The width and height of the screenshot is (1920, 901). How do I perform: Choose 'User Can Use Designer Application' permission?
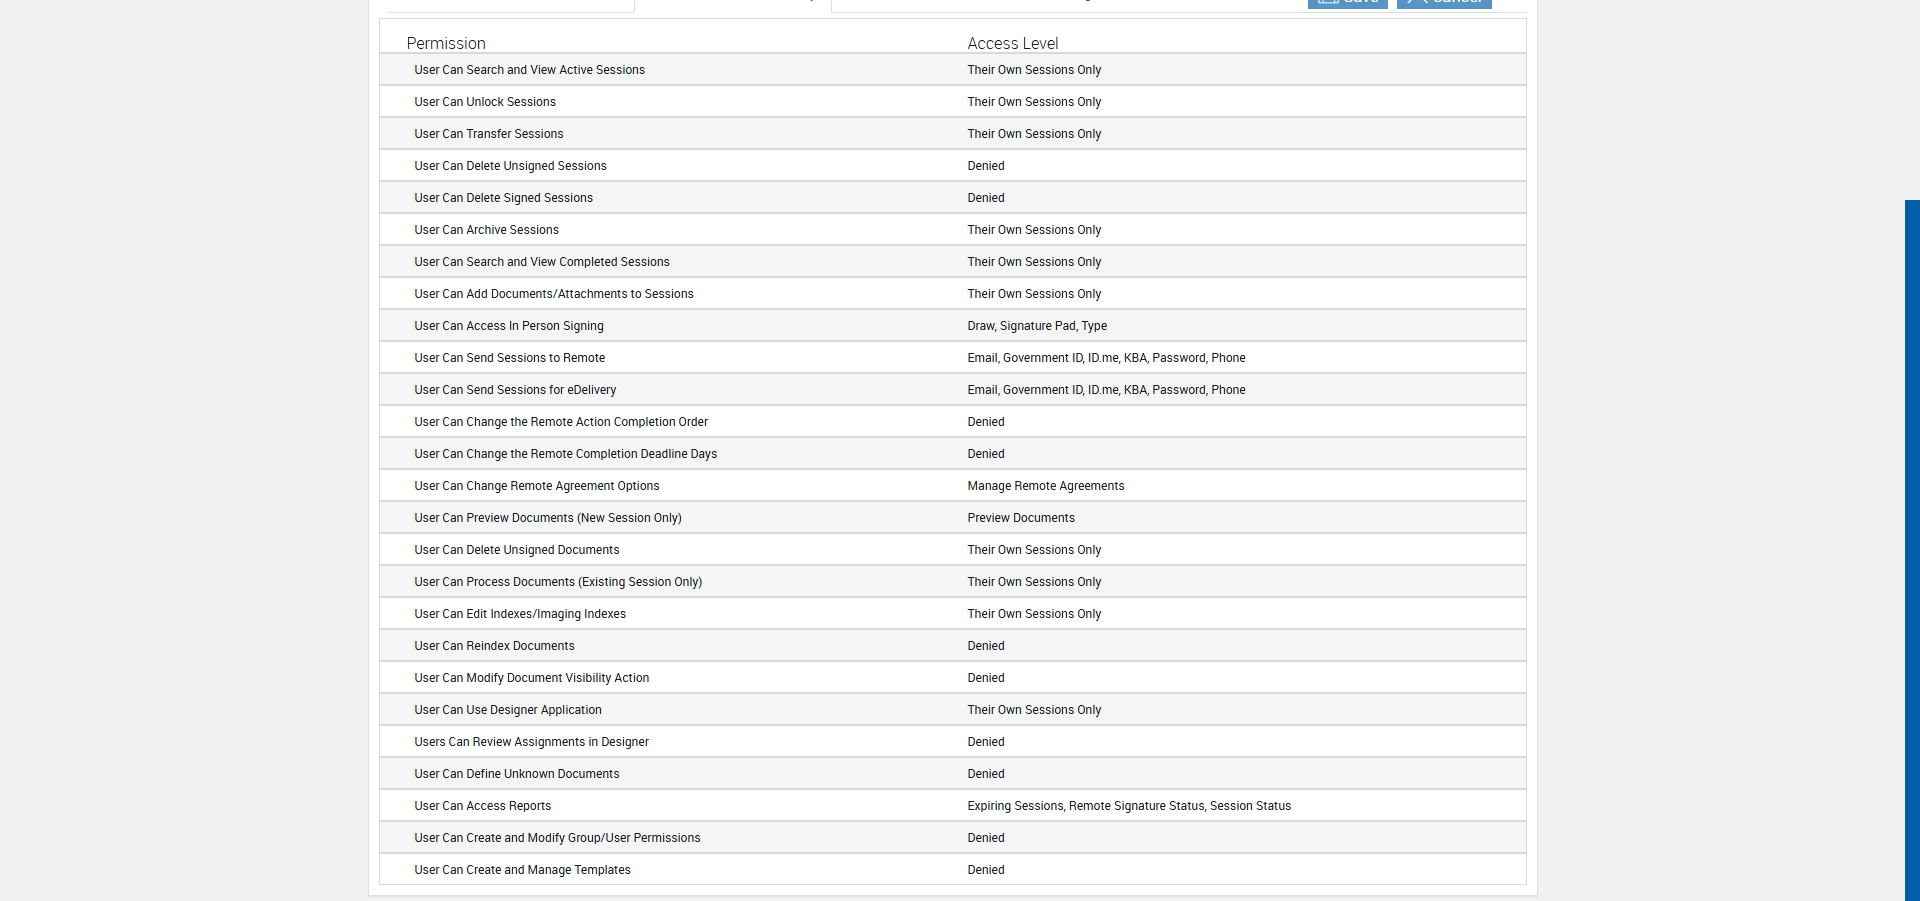508,710
